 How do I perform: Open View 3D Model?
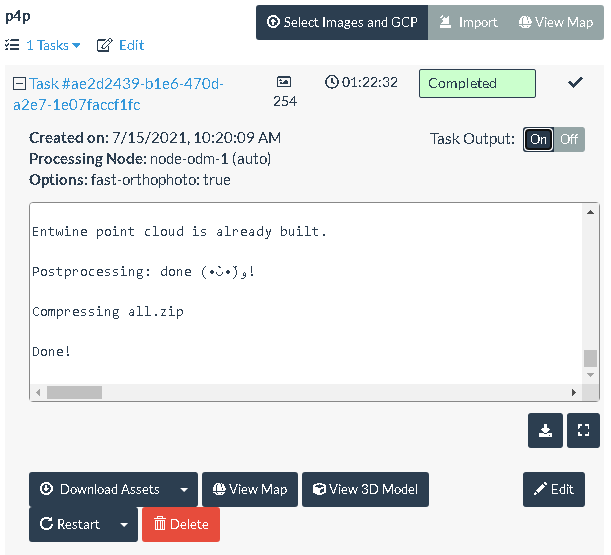point(365,489)
